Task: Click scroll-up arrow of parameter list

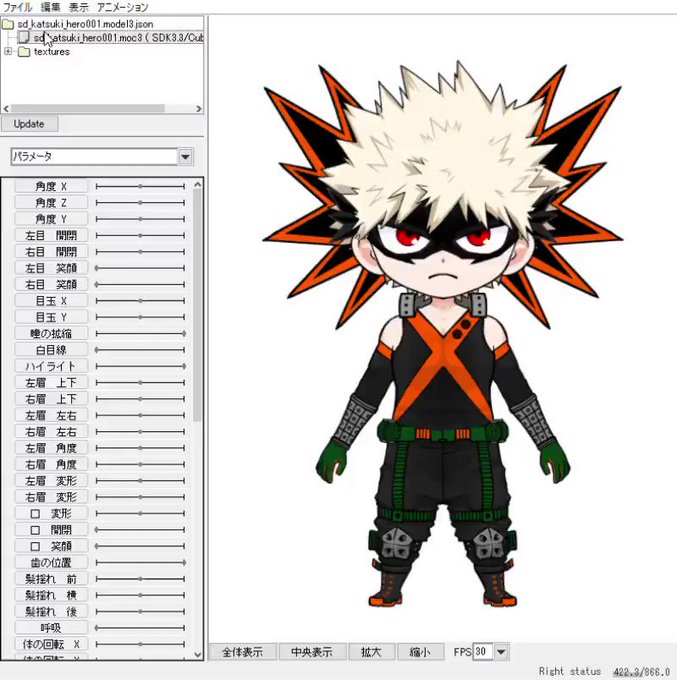Action: pos(198,184)
